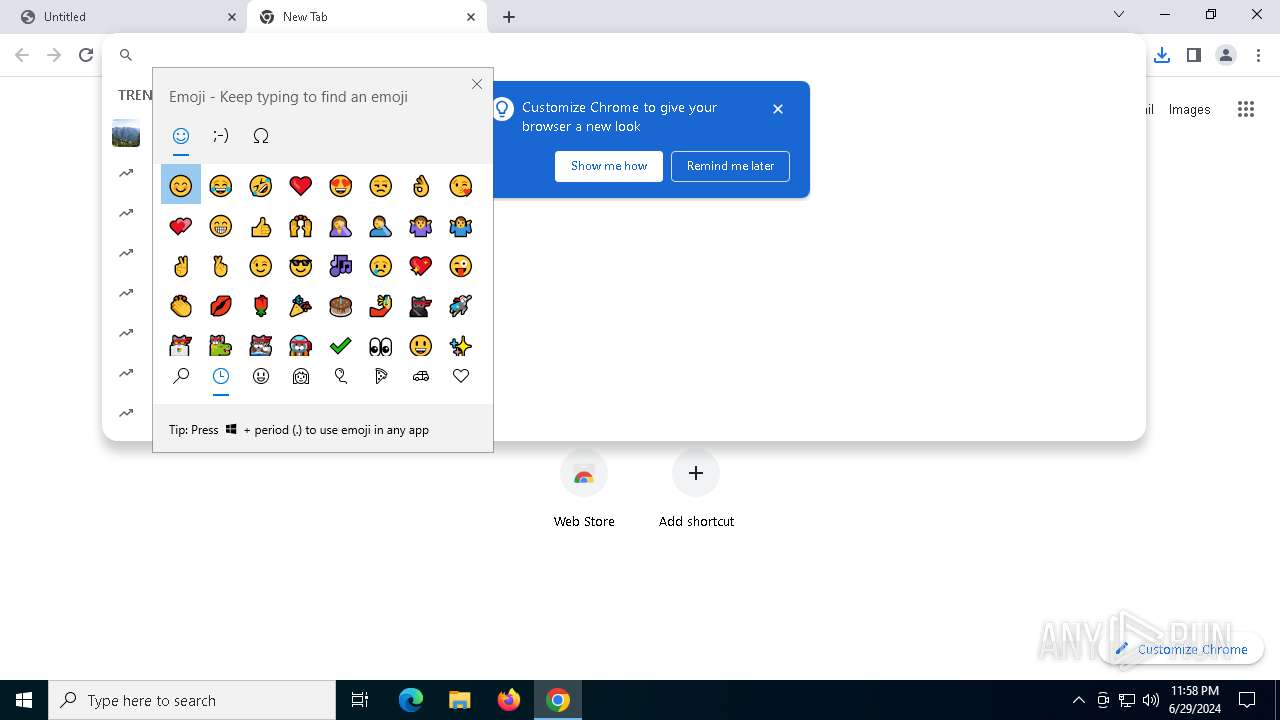
Task: Open the Google apps grid
Action: [x=1246, y=110]
